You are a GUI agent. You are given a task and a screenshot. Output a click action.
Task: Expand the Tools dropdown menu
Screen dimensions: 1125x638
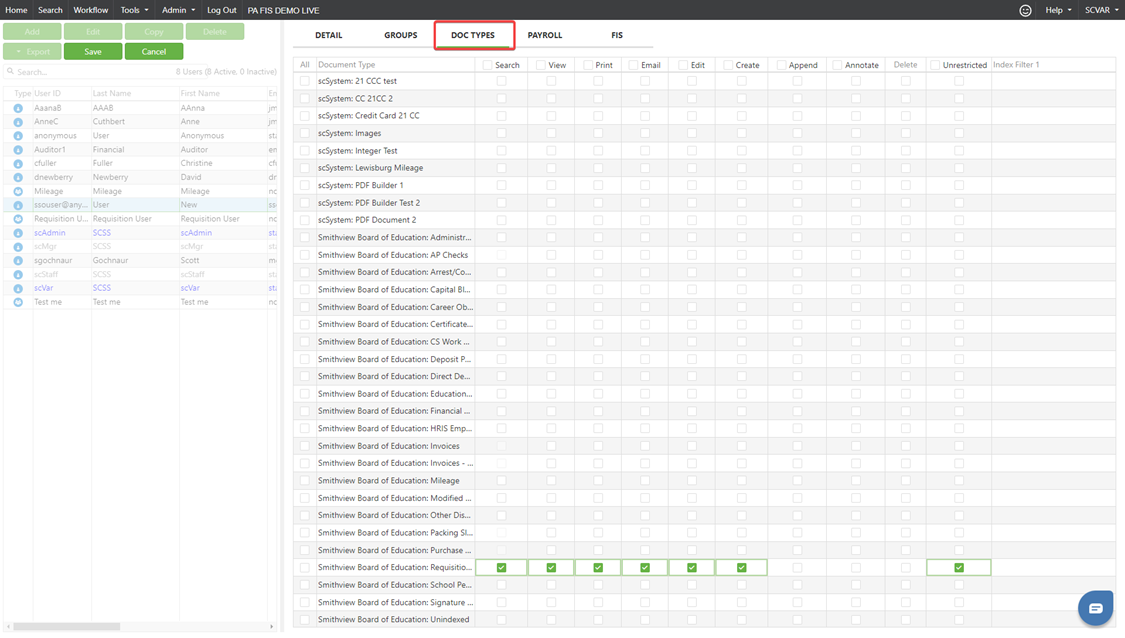134,10
